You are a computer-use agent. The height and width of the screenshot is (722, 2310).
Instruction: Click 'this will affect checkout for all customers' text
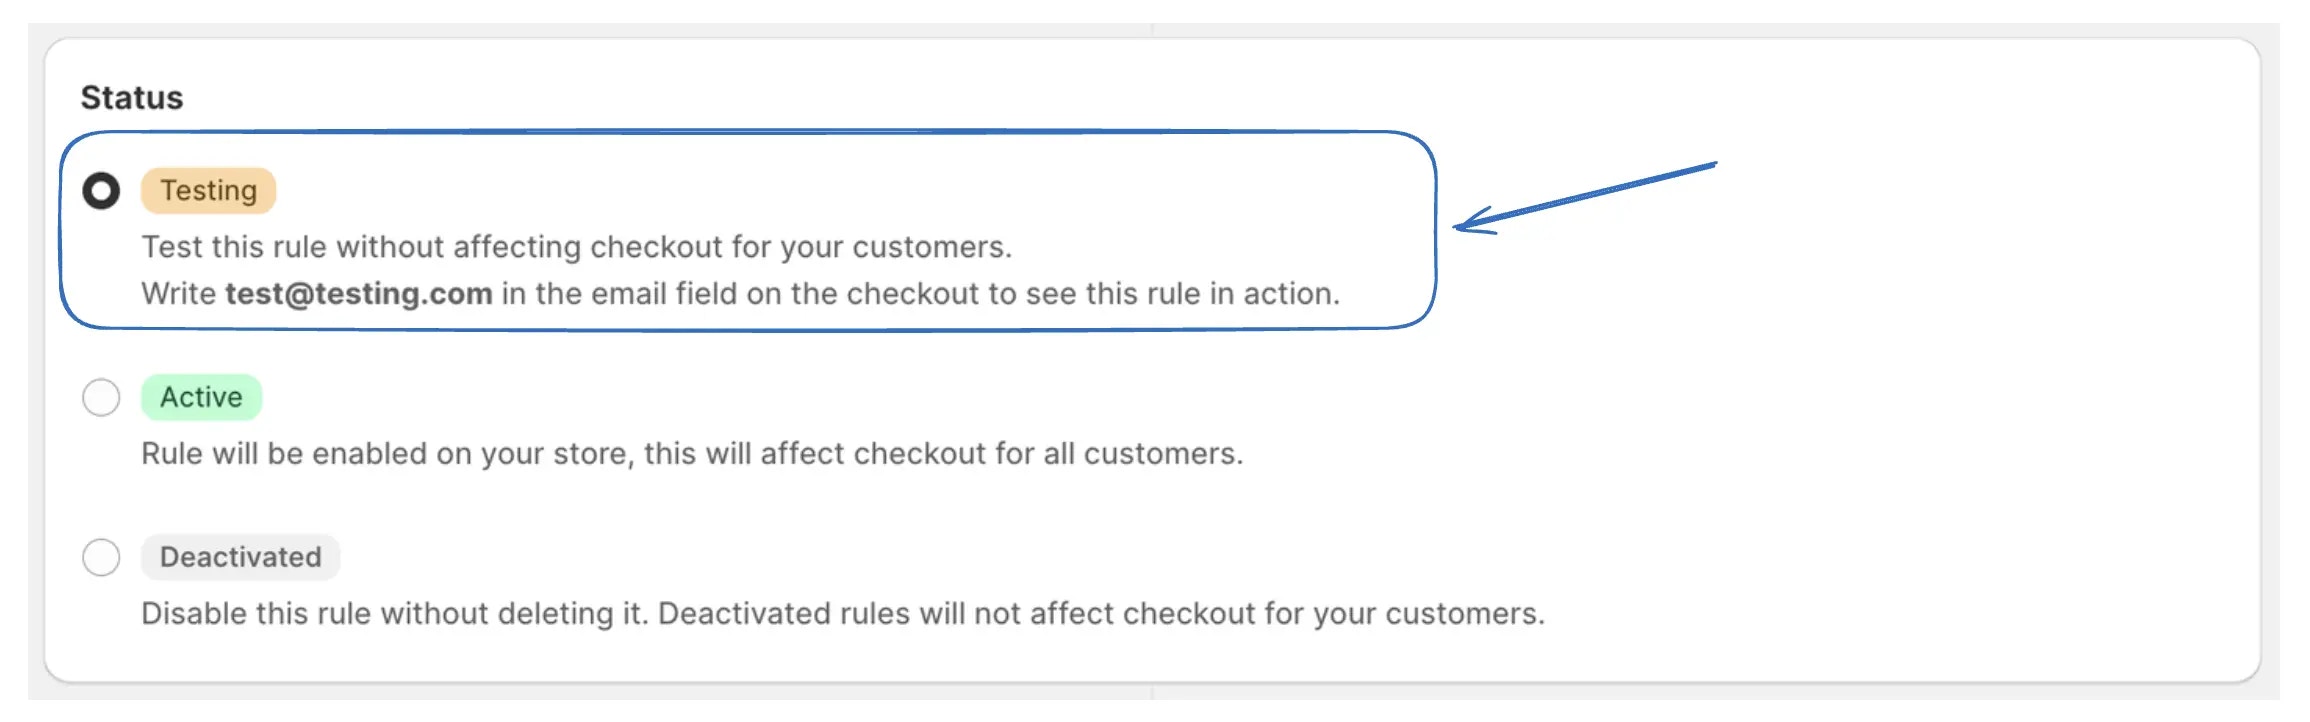pos(943,454)
